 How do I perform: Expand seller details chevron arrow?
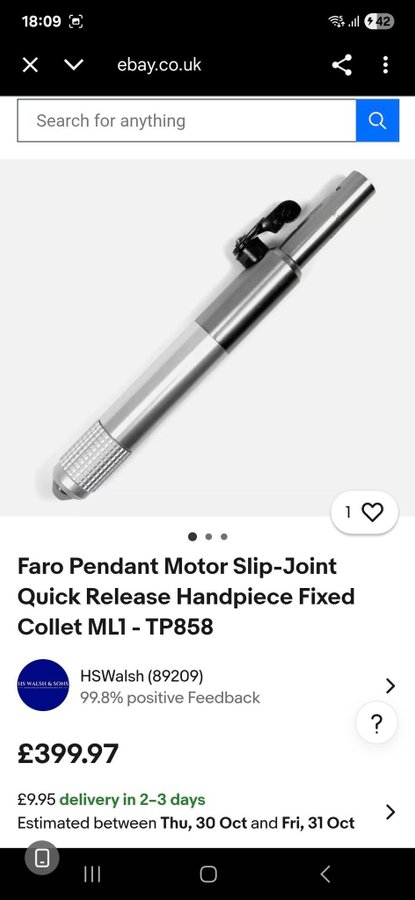click(390, 685)
